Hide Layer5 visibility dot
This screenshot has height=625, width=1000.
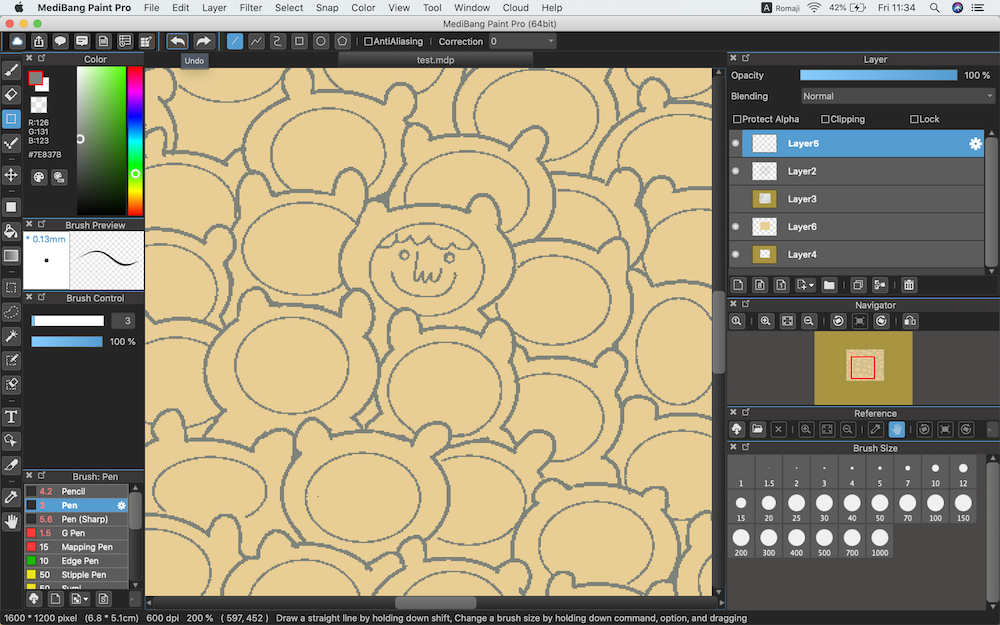tap(735, 143)
